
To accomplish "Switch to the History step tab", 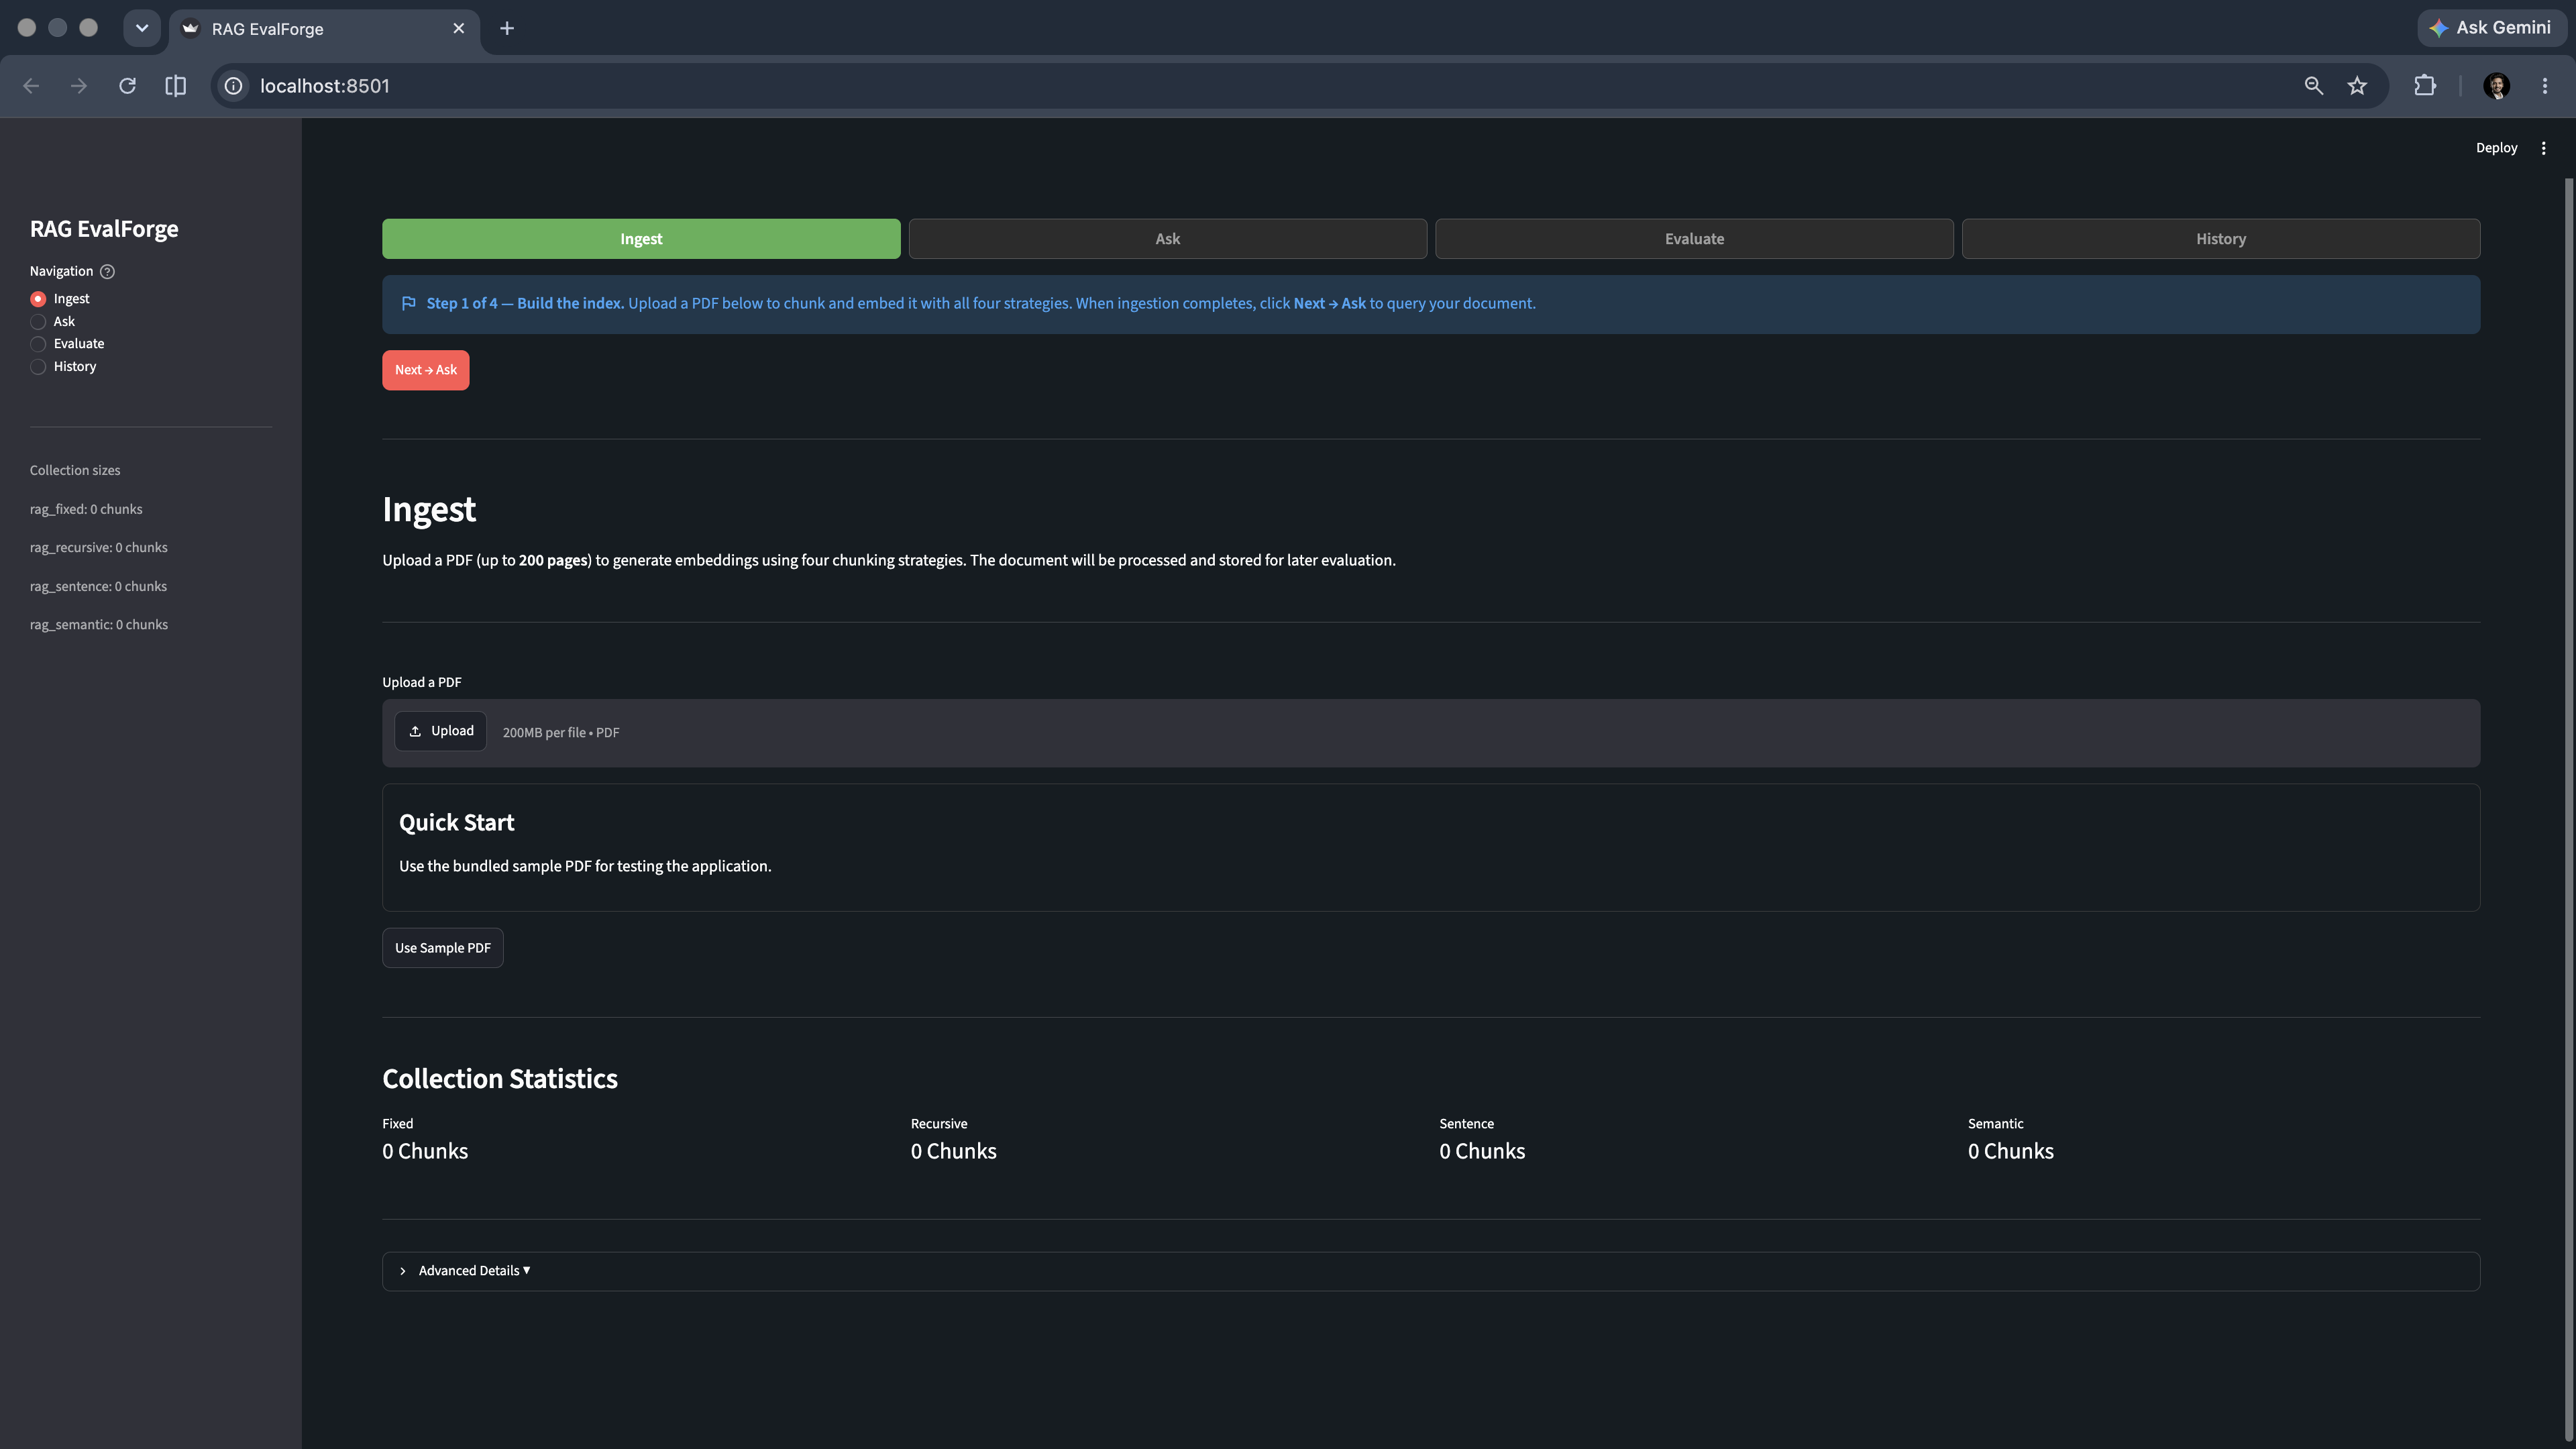I will tap(2221, 239).
